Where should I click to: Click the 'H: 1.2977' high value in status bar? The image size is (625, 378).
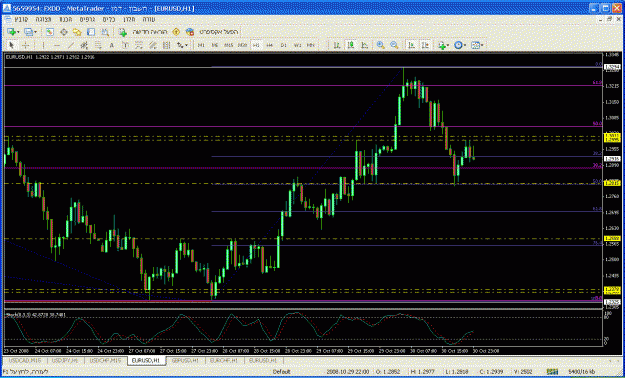pyautogui.click(x=423, y=372)
